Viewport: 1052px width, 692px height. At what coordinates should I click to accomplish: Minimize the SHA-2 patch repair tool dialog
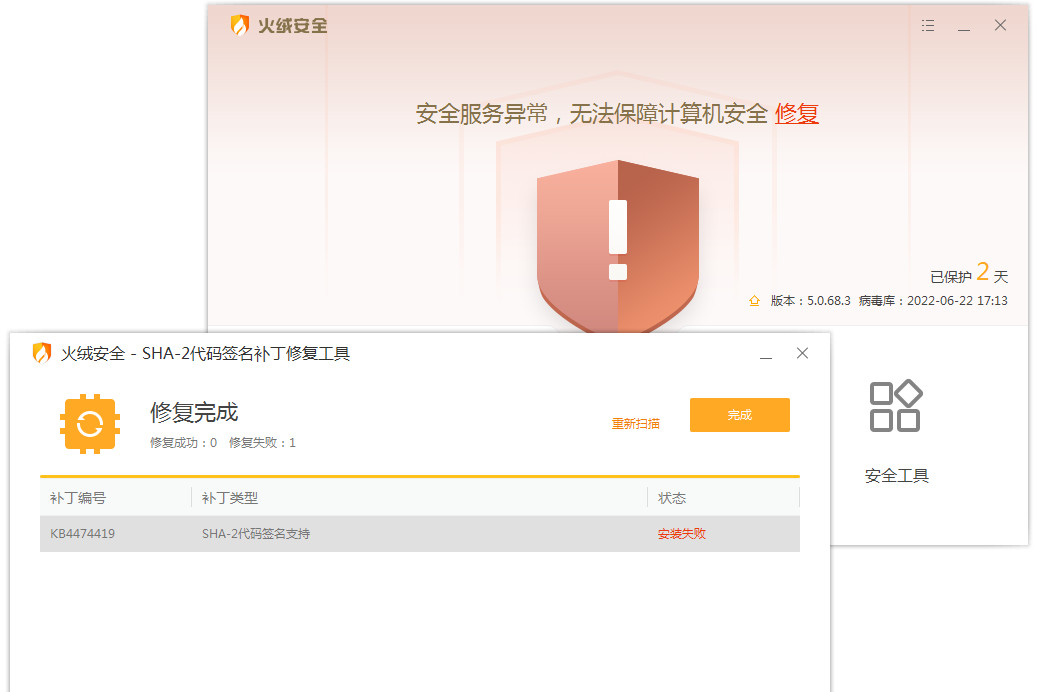click(766, 354)
